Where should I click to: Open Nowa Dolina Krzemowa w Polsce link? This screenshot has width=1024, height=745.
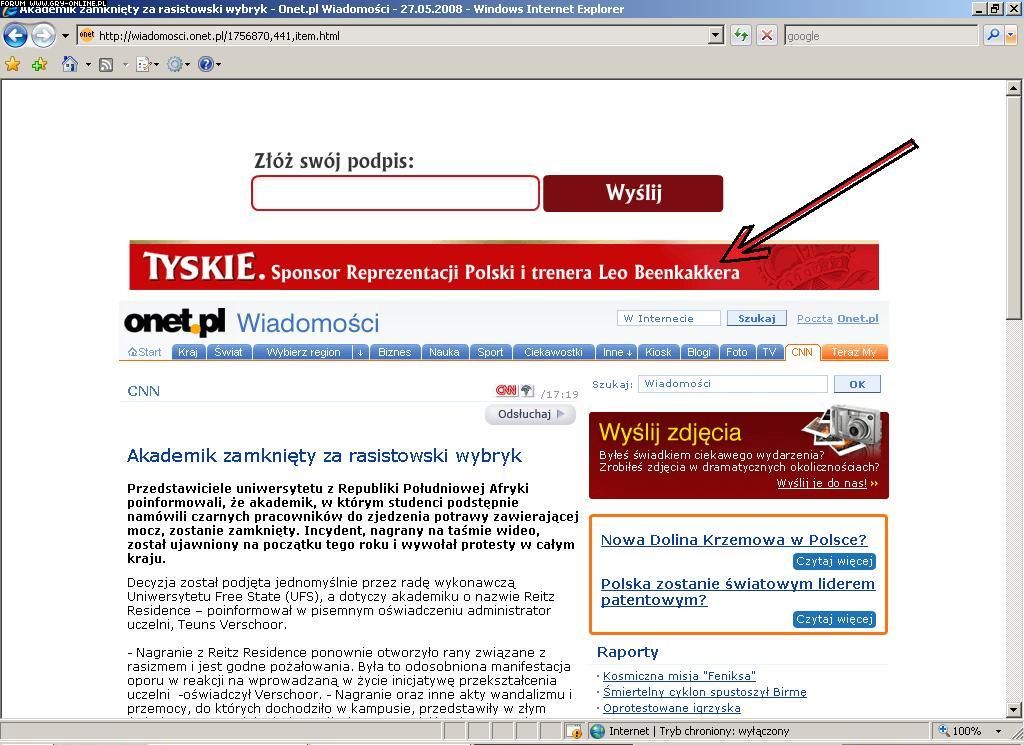[733, 540]
